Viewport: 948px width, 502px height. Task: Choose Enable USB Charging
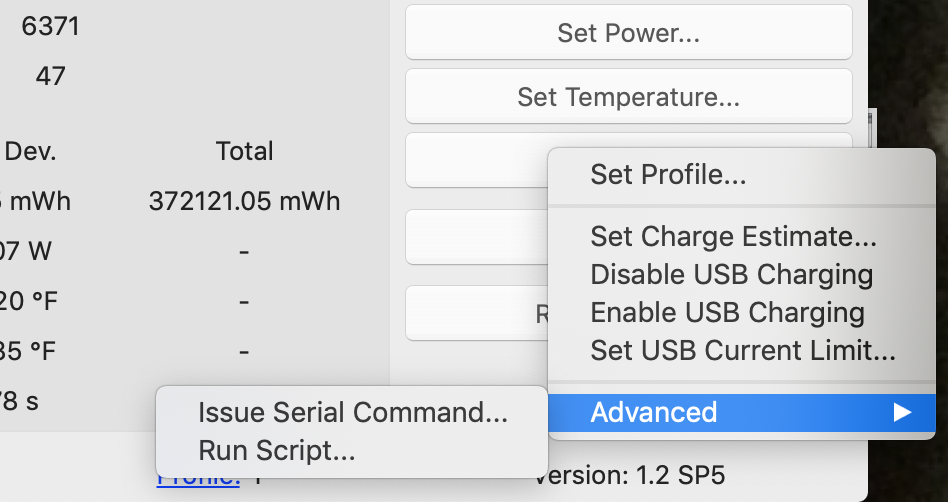click(x=727, y=312)
